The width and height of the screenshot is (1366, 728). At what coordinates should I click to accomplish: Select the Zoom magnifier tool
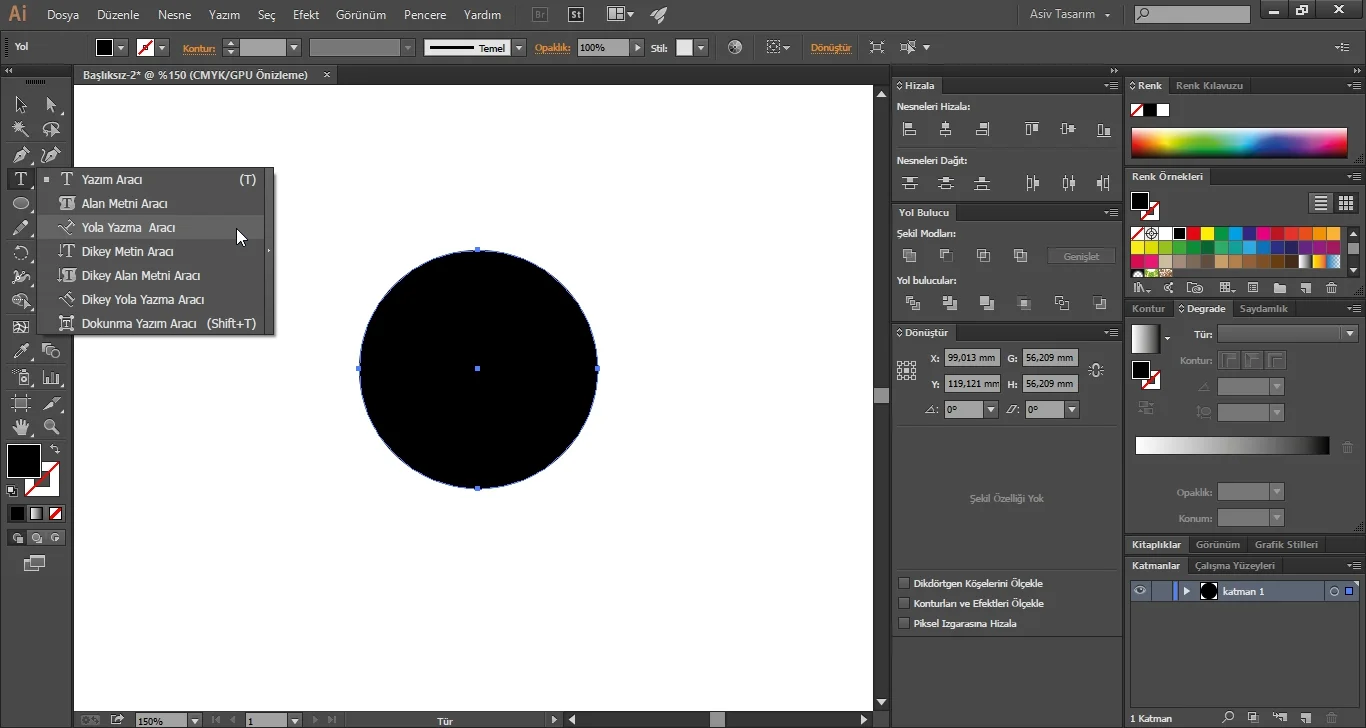click(x=51, y=427)
